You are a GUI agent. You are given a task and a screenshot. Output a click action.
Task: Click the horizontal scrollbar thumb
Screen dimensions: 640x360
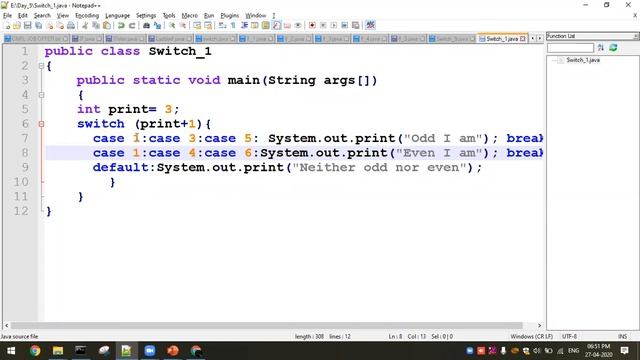pyautogui.click(x=267, y=325)
